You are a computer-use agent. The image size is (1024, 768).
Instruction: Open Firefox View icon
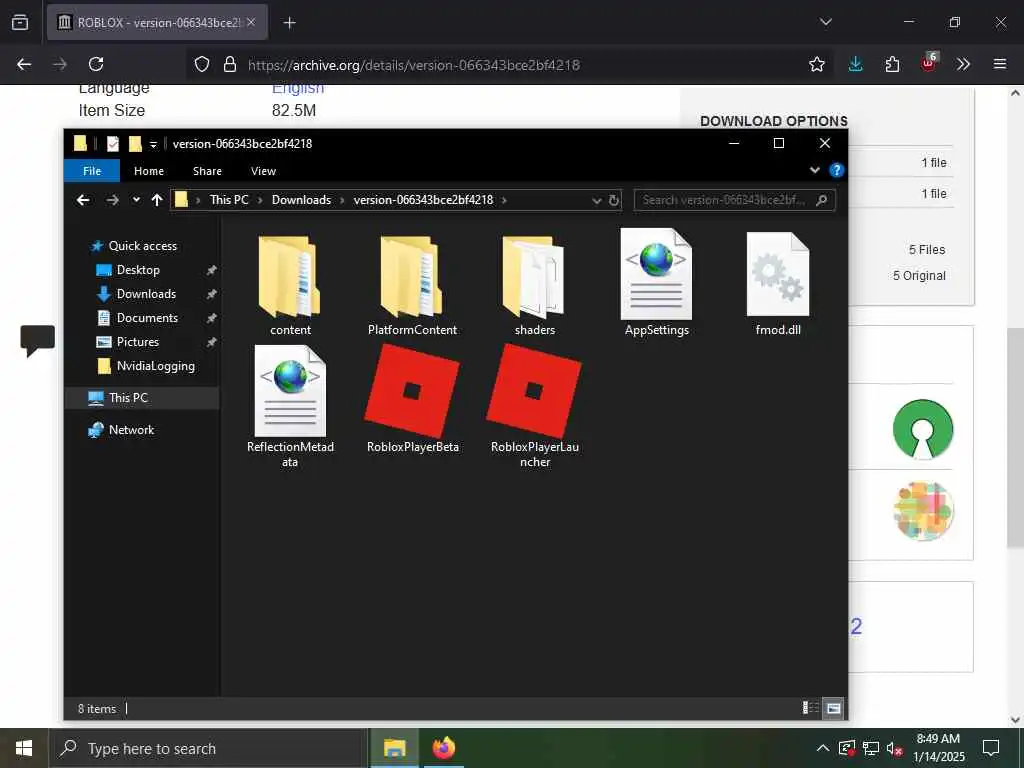coord(20,22)
